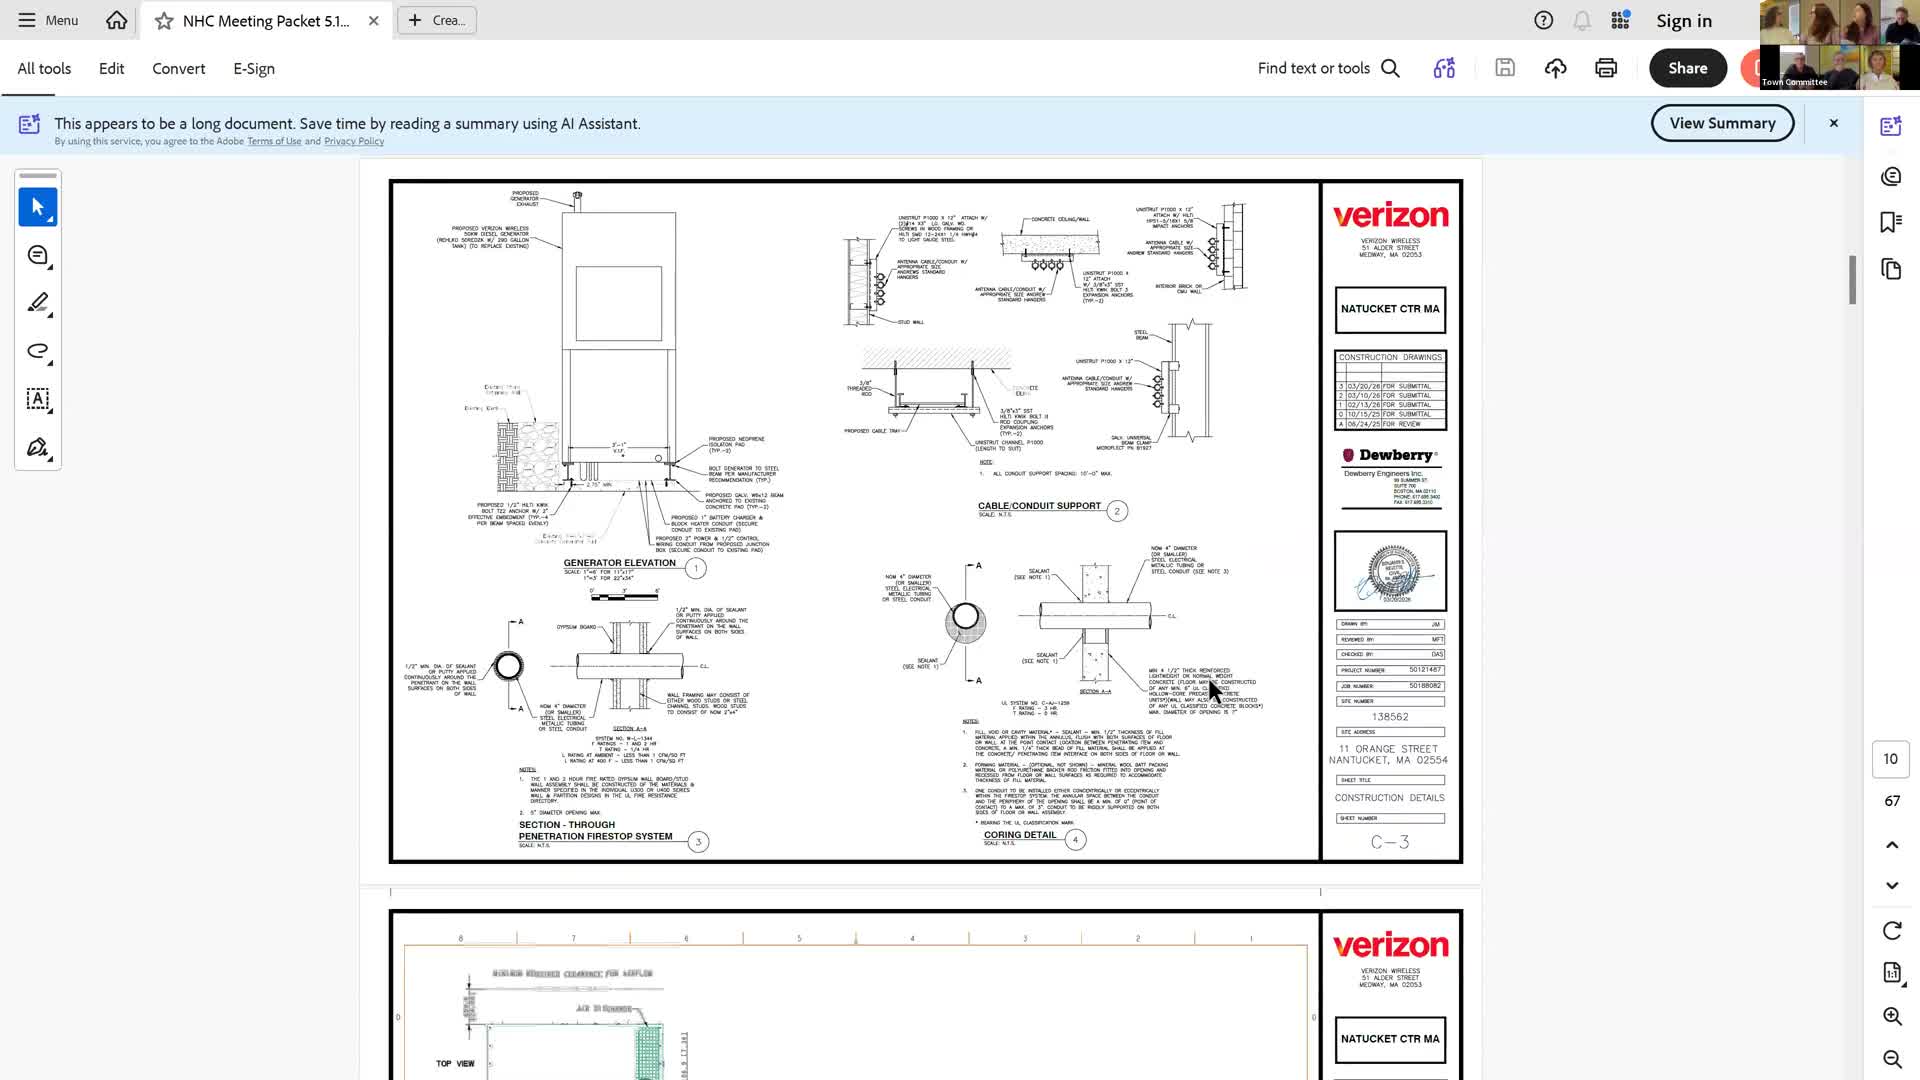Click the C-3 sheet number
The width and height of the screenshot is (1920, 1080).
tap(1390, 842)
